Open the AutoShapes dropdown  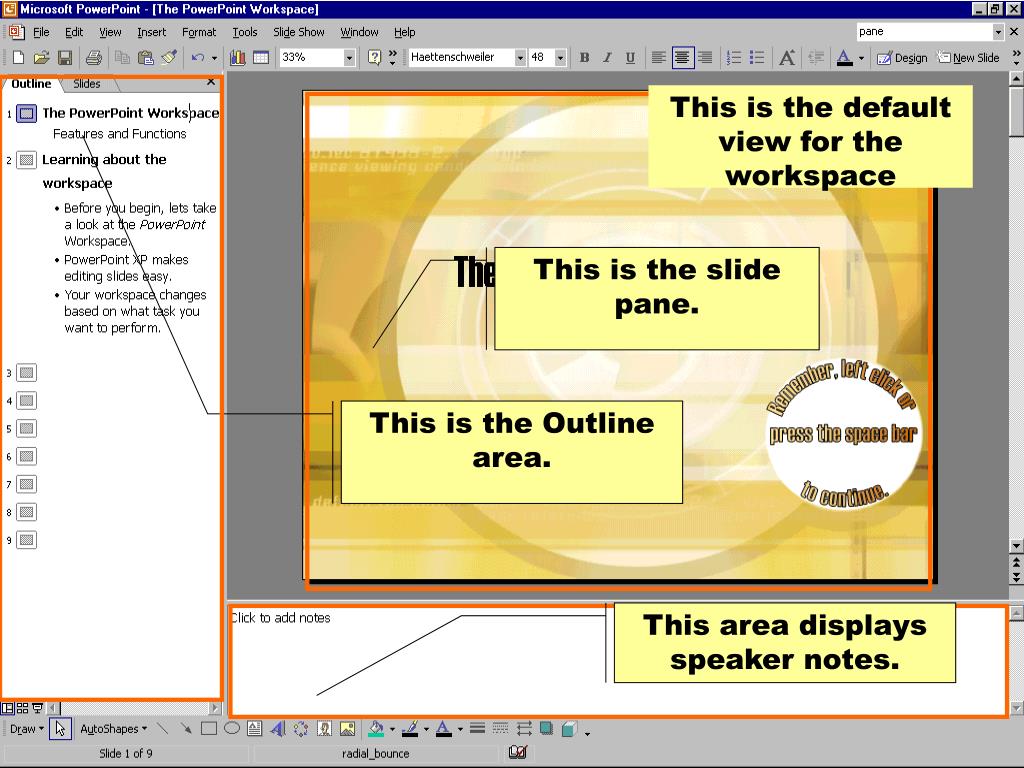114,729
